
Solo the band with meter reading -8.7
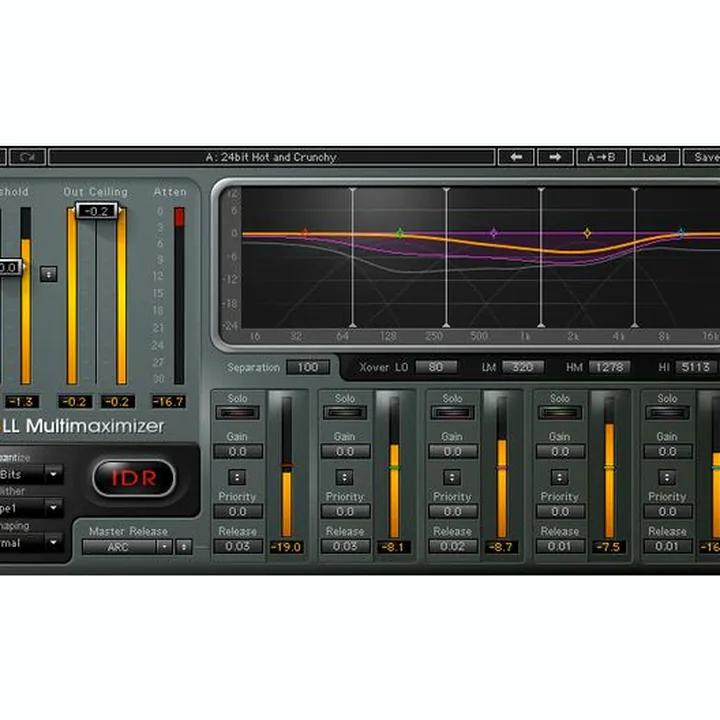[452, 412]
